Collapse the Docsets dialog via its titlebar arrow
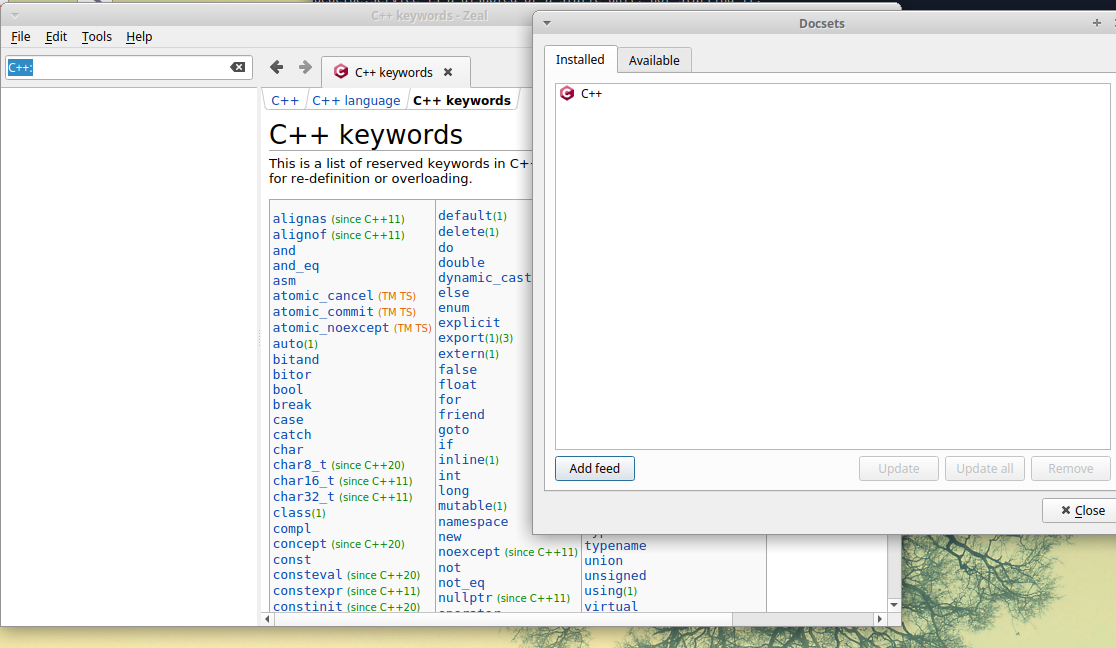The image size is (1116, 648). [x=546, y=22]
